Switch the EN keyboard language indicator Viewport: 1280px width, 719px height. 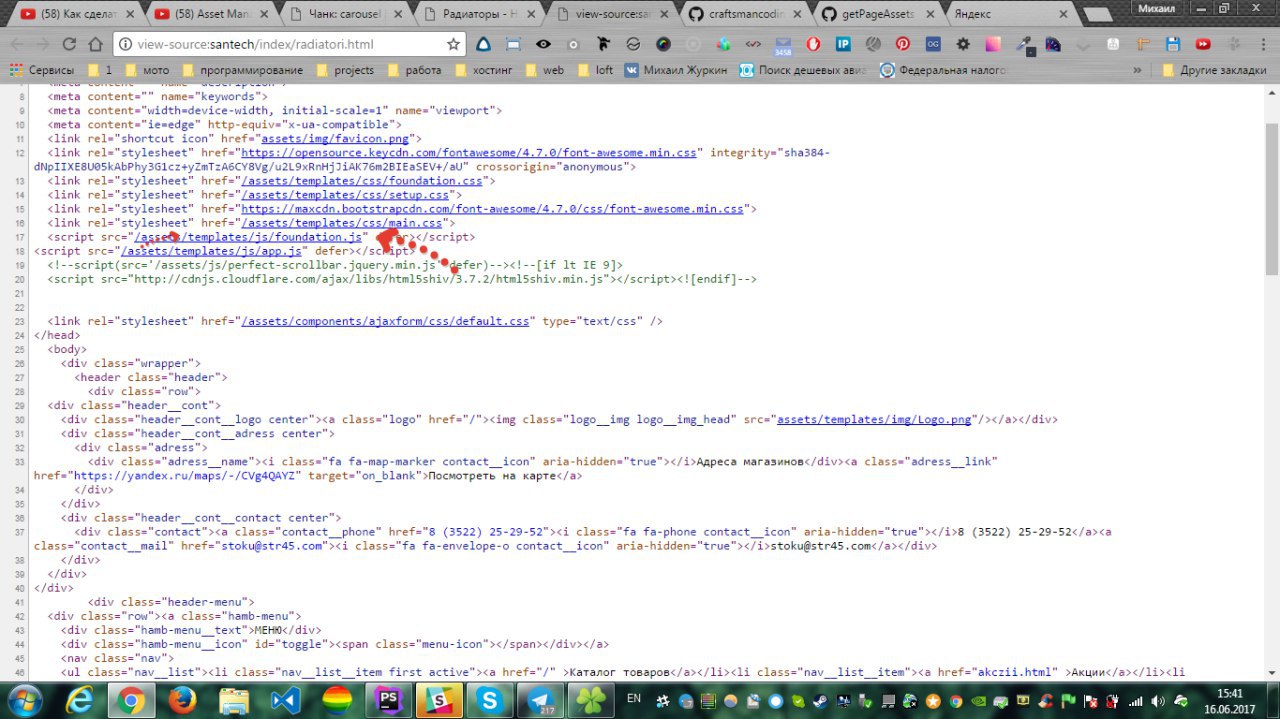pyautogui.click(x=633, y=699)
